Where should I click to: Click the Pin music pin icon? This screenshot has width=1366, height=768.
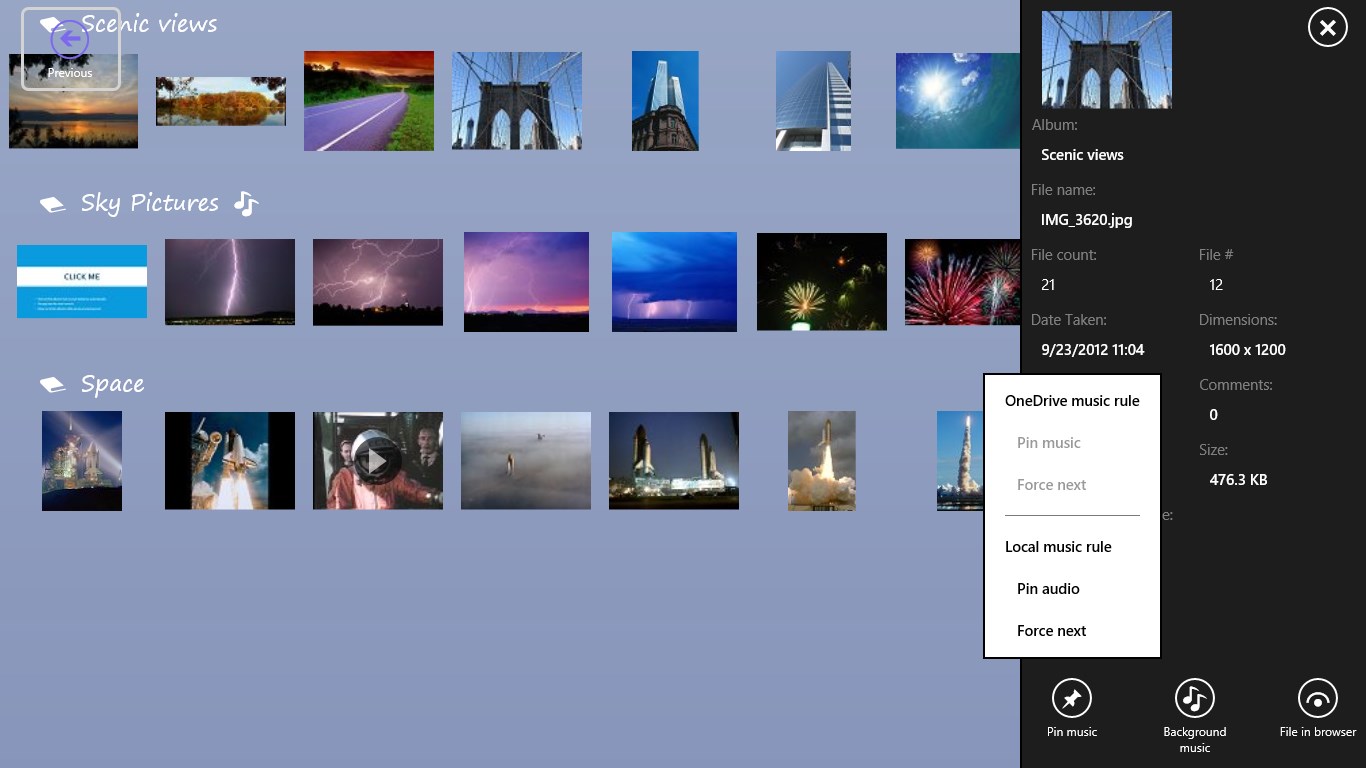[x=1071, y=699]
